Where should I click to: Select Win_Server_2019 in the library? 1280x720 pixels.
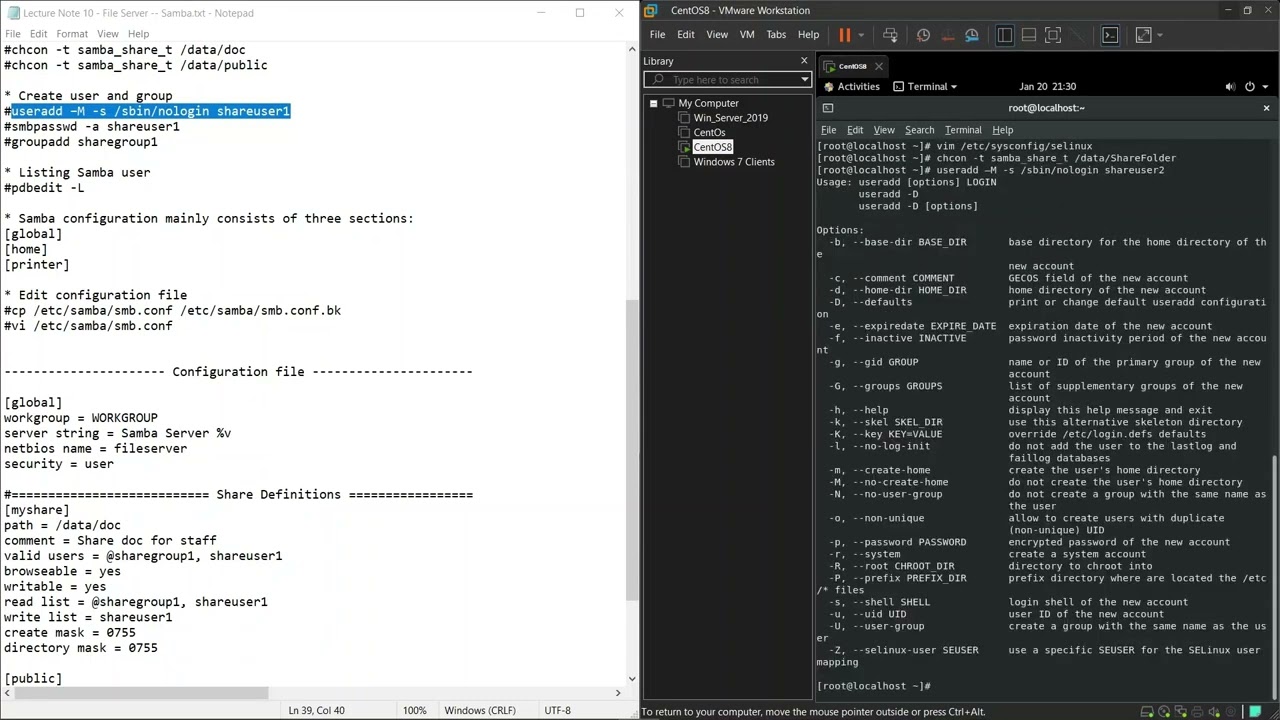[731, 118]
